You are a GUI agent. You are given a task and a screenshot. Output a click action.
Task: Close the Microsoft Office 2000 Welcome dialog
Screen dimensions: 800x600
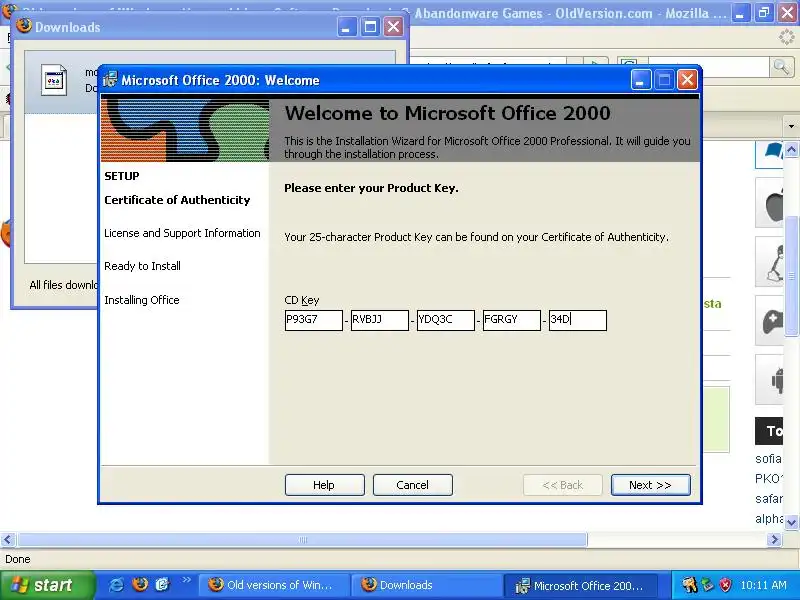point(687,80)
